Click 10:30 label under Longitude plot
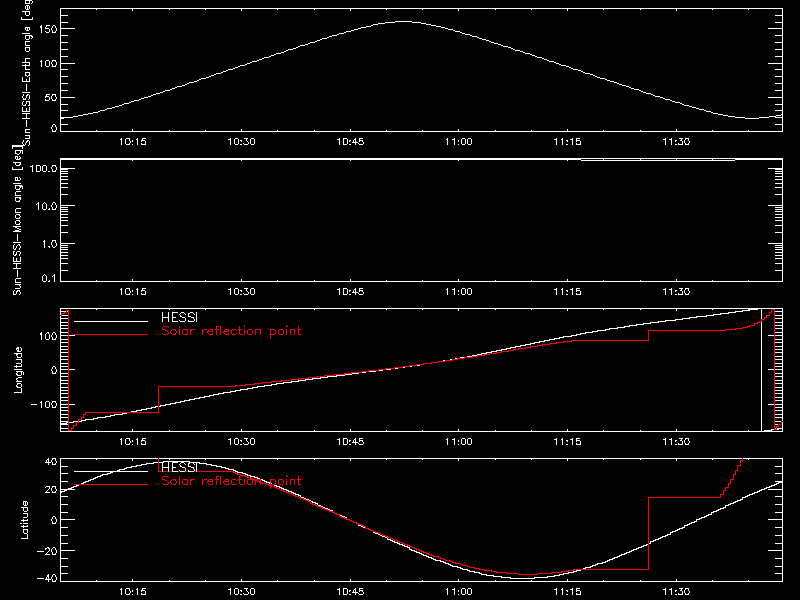 (241, 442)
